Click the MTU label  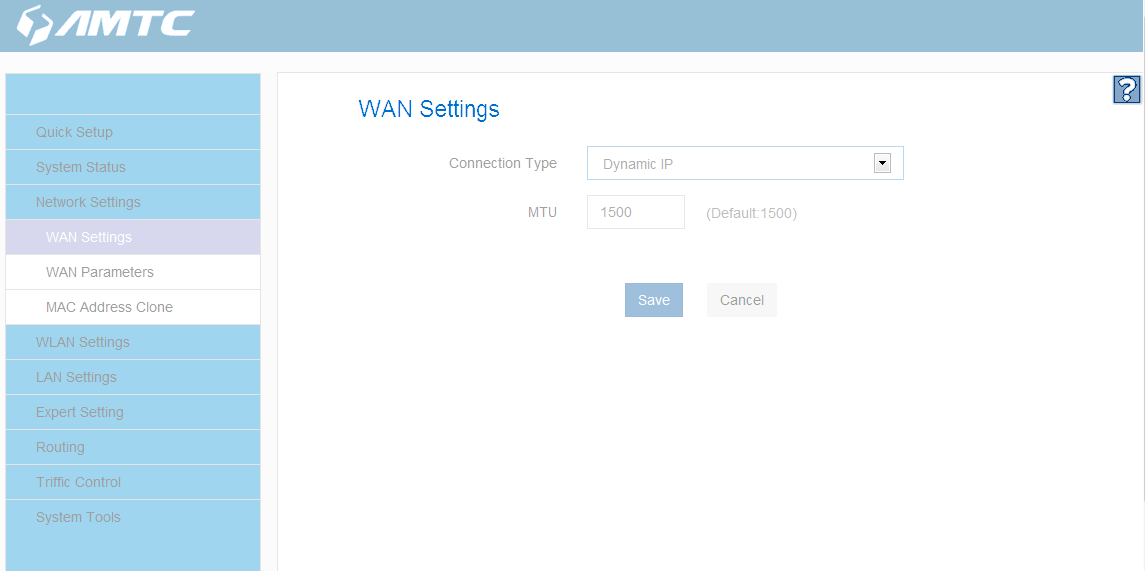tap(543, 212)
